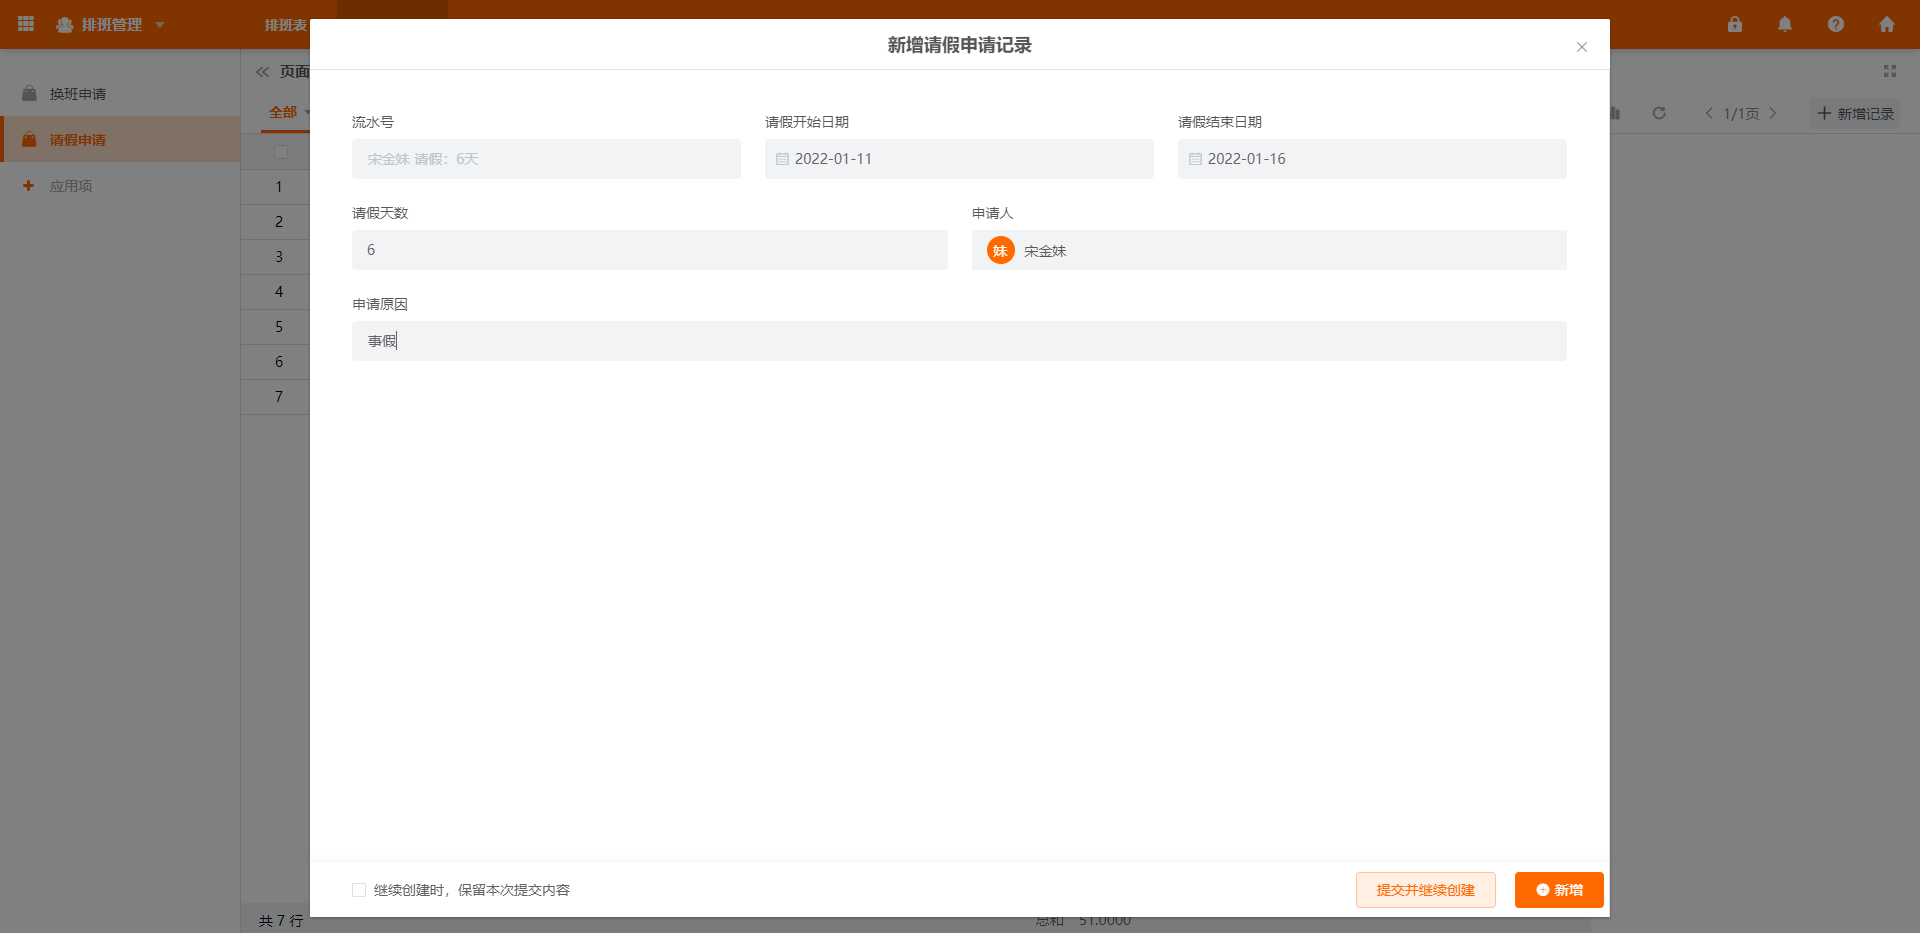Screen dimensions: 1920x933
Task: Select table row number 1
Action: pos(279,187)
